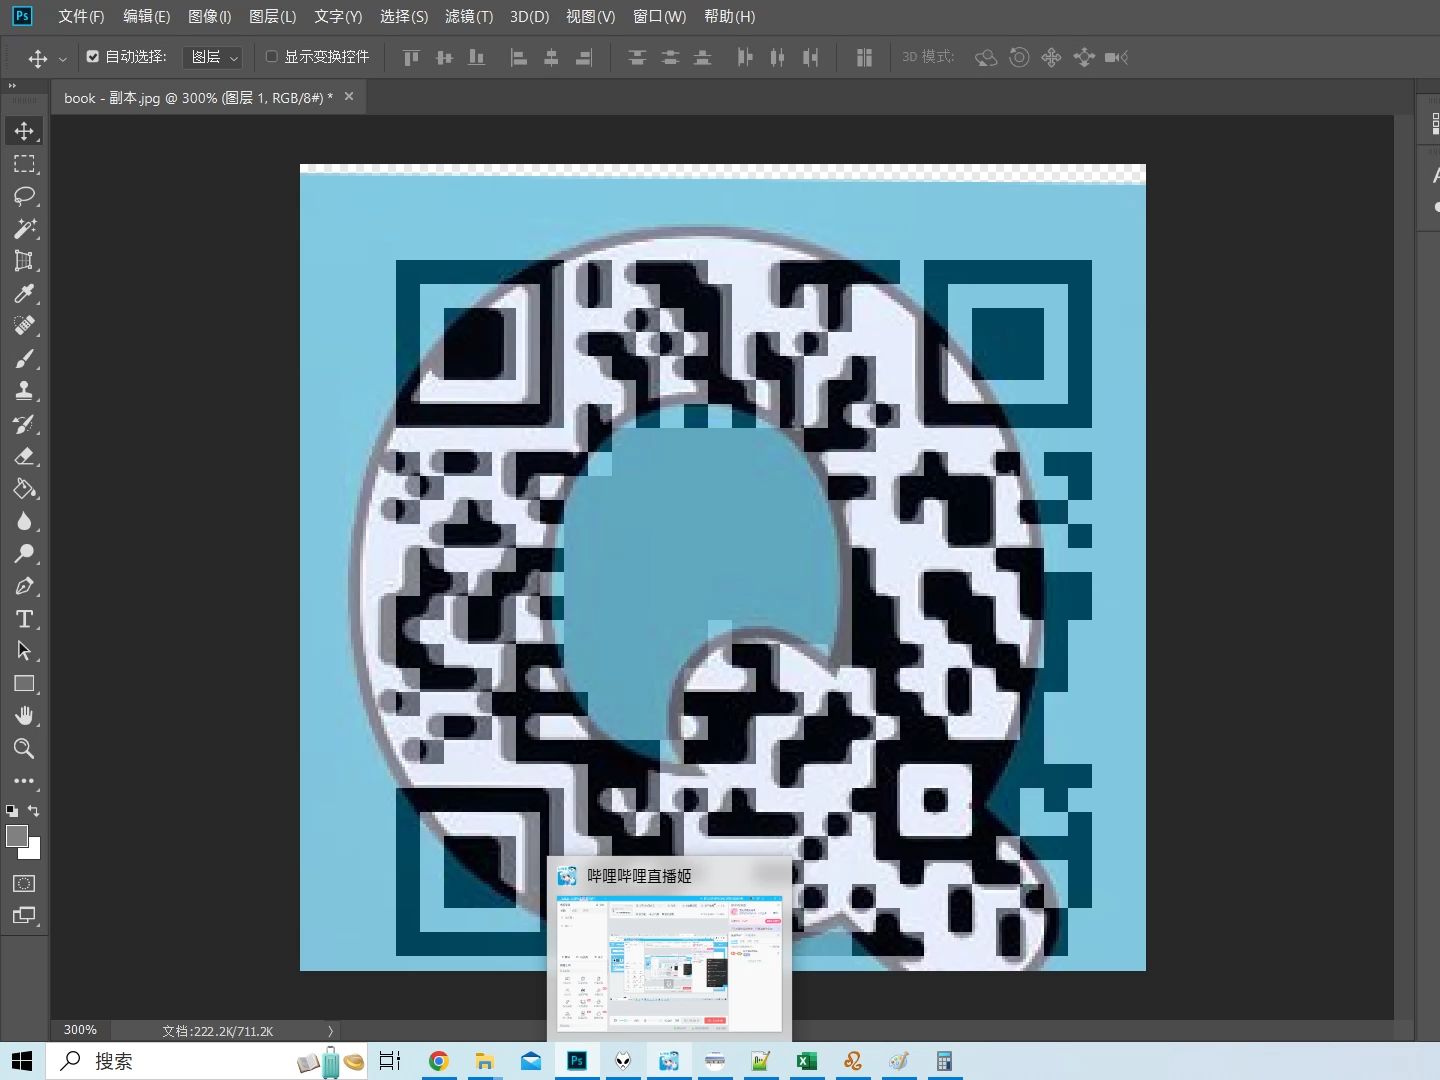Select the Healing Brush tool
The height and width of the screenshot is (1080, 1440).
[24, 326]
